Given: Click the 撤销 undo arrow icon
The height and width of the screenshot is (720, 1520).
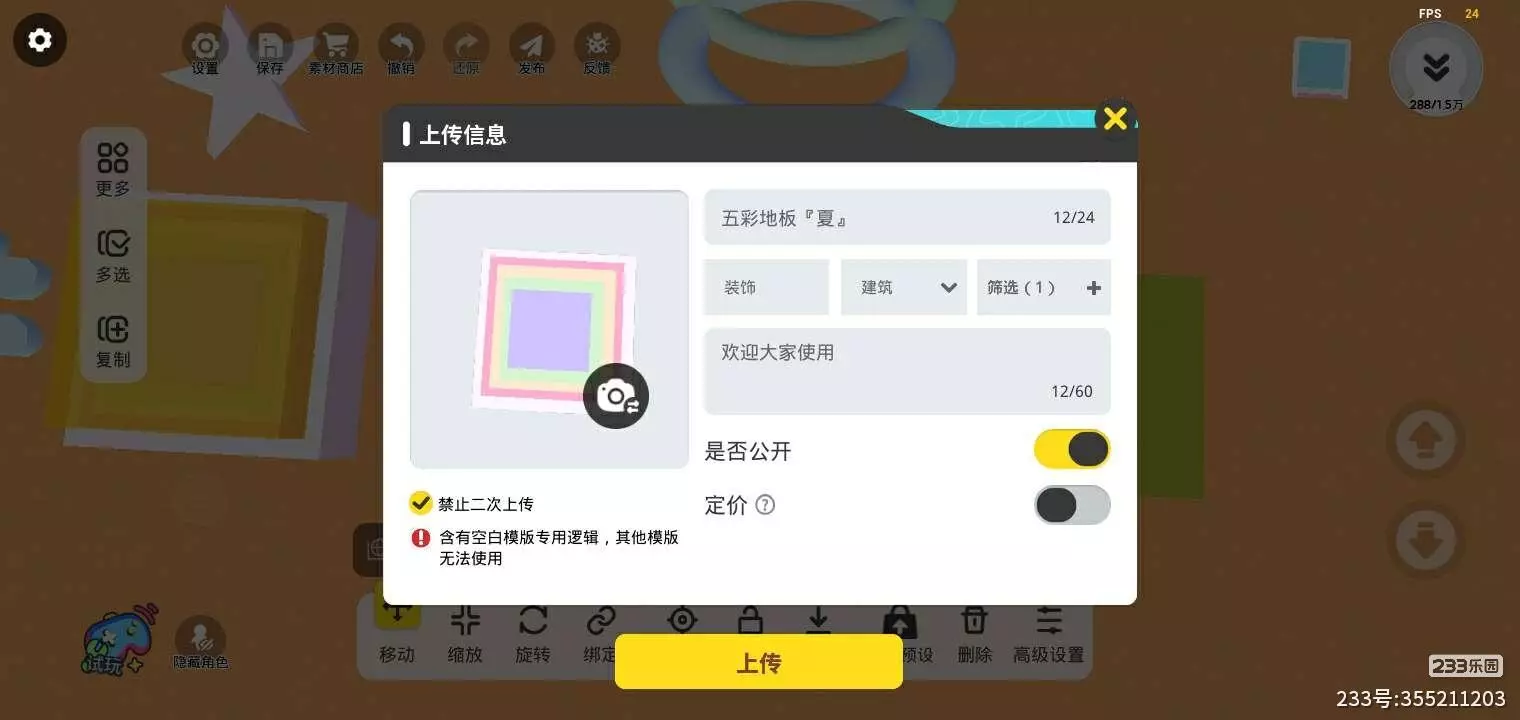Looking at the screenshot, I should tap(401, 48).
